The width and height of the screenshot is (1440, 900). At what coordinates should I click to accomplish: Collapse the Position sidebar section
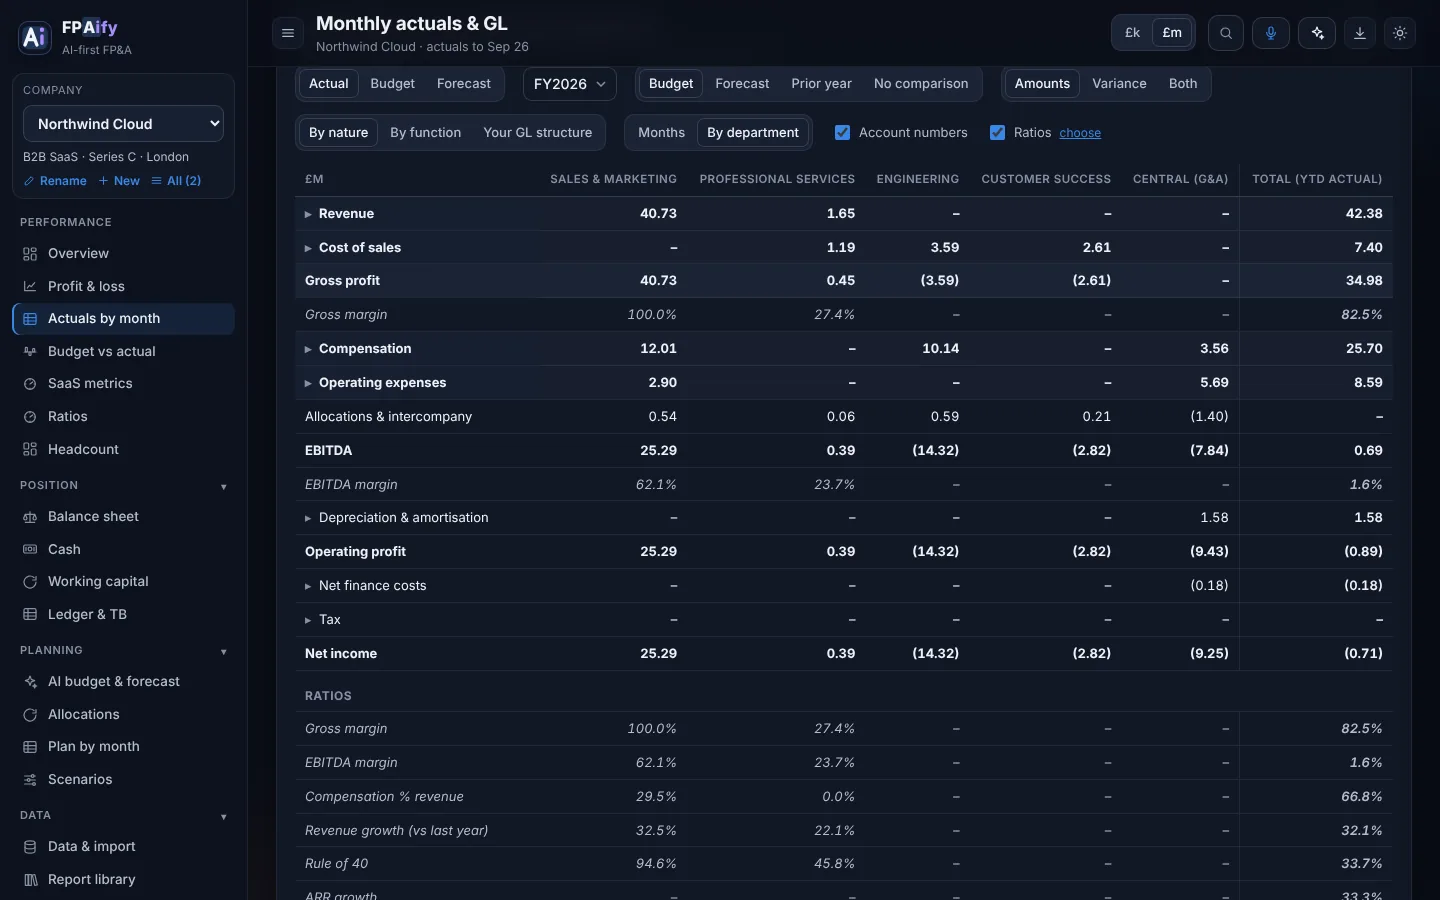(223, 487)
